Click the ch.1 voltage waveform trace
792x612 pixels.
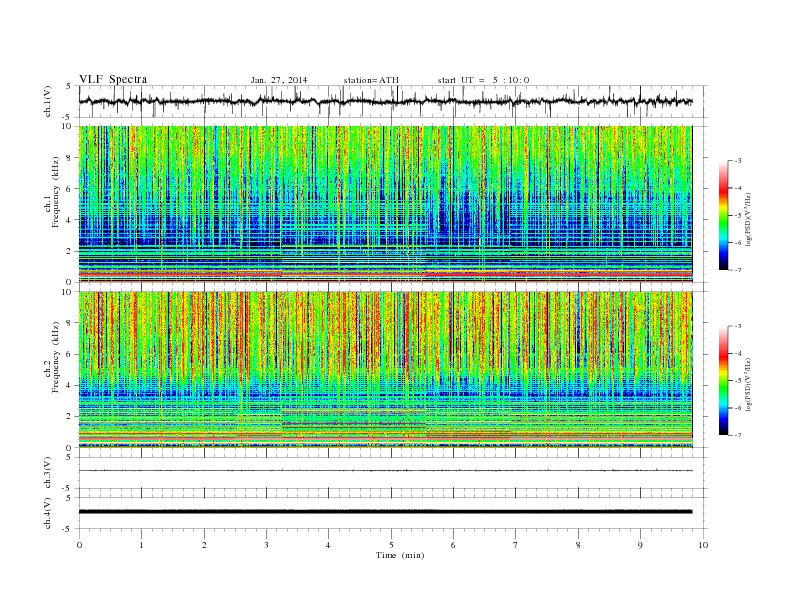coord(385,101)
